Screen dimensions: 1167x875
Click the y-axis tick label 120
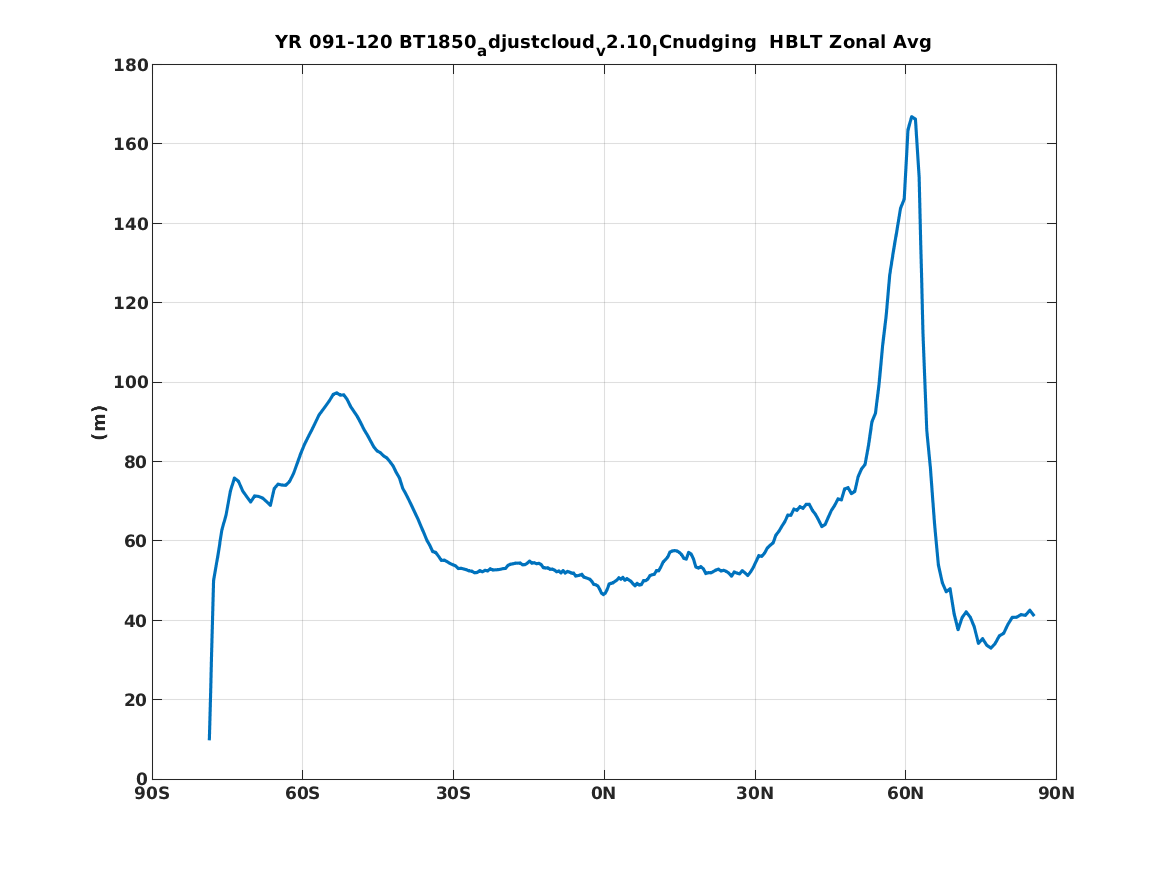[x=130, y=303]
